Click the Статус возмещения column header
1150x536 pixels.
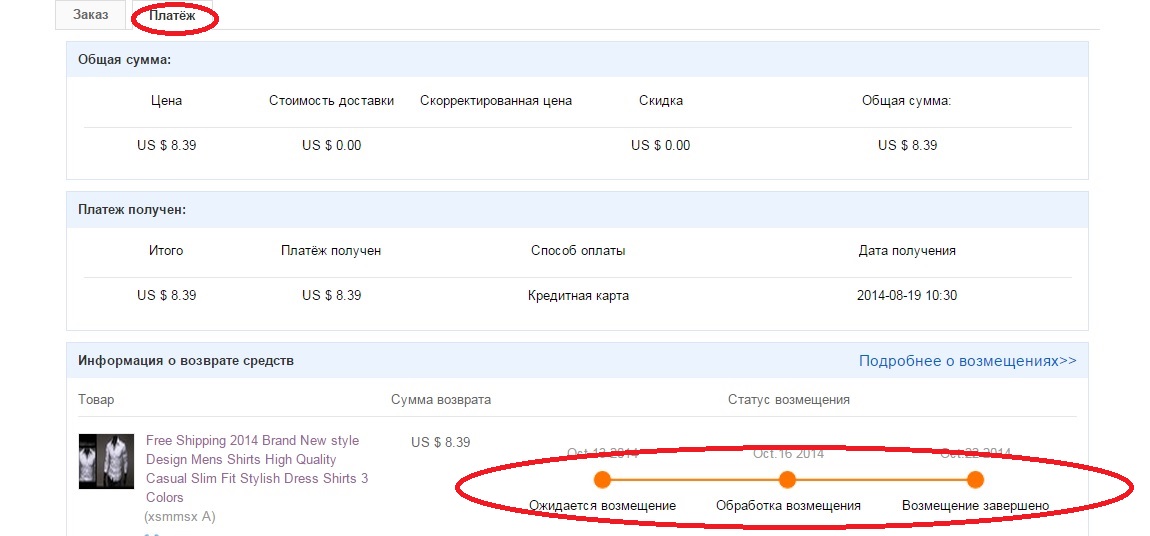[788, 399]
